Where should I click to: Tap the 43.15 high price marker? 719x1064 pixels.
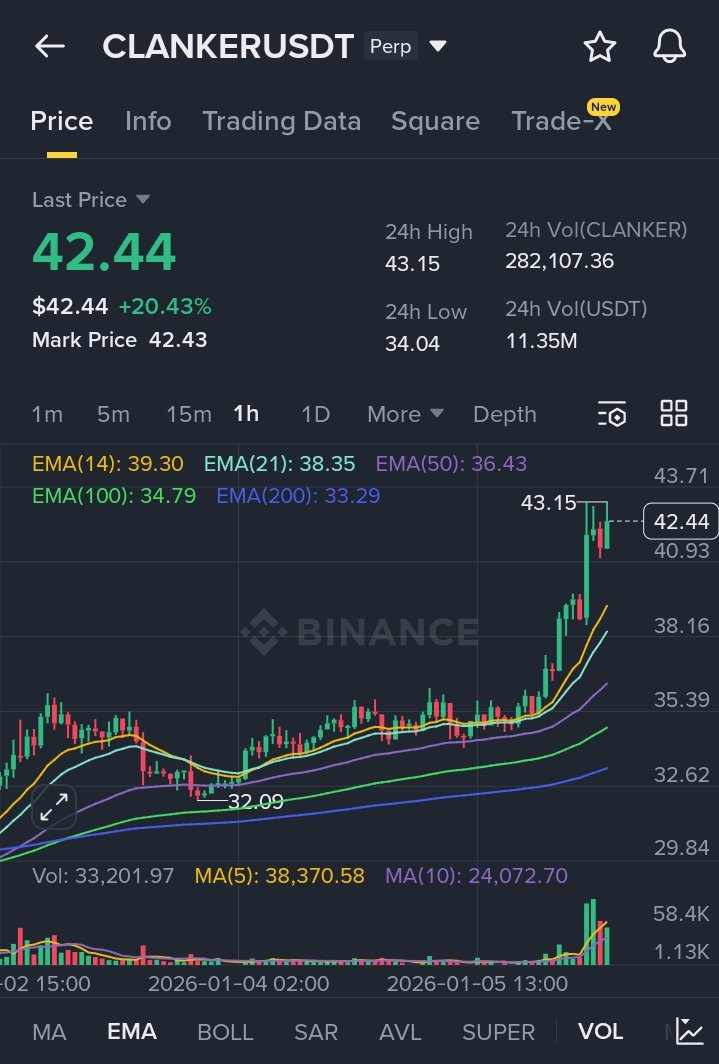[x=548, y=502]
